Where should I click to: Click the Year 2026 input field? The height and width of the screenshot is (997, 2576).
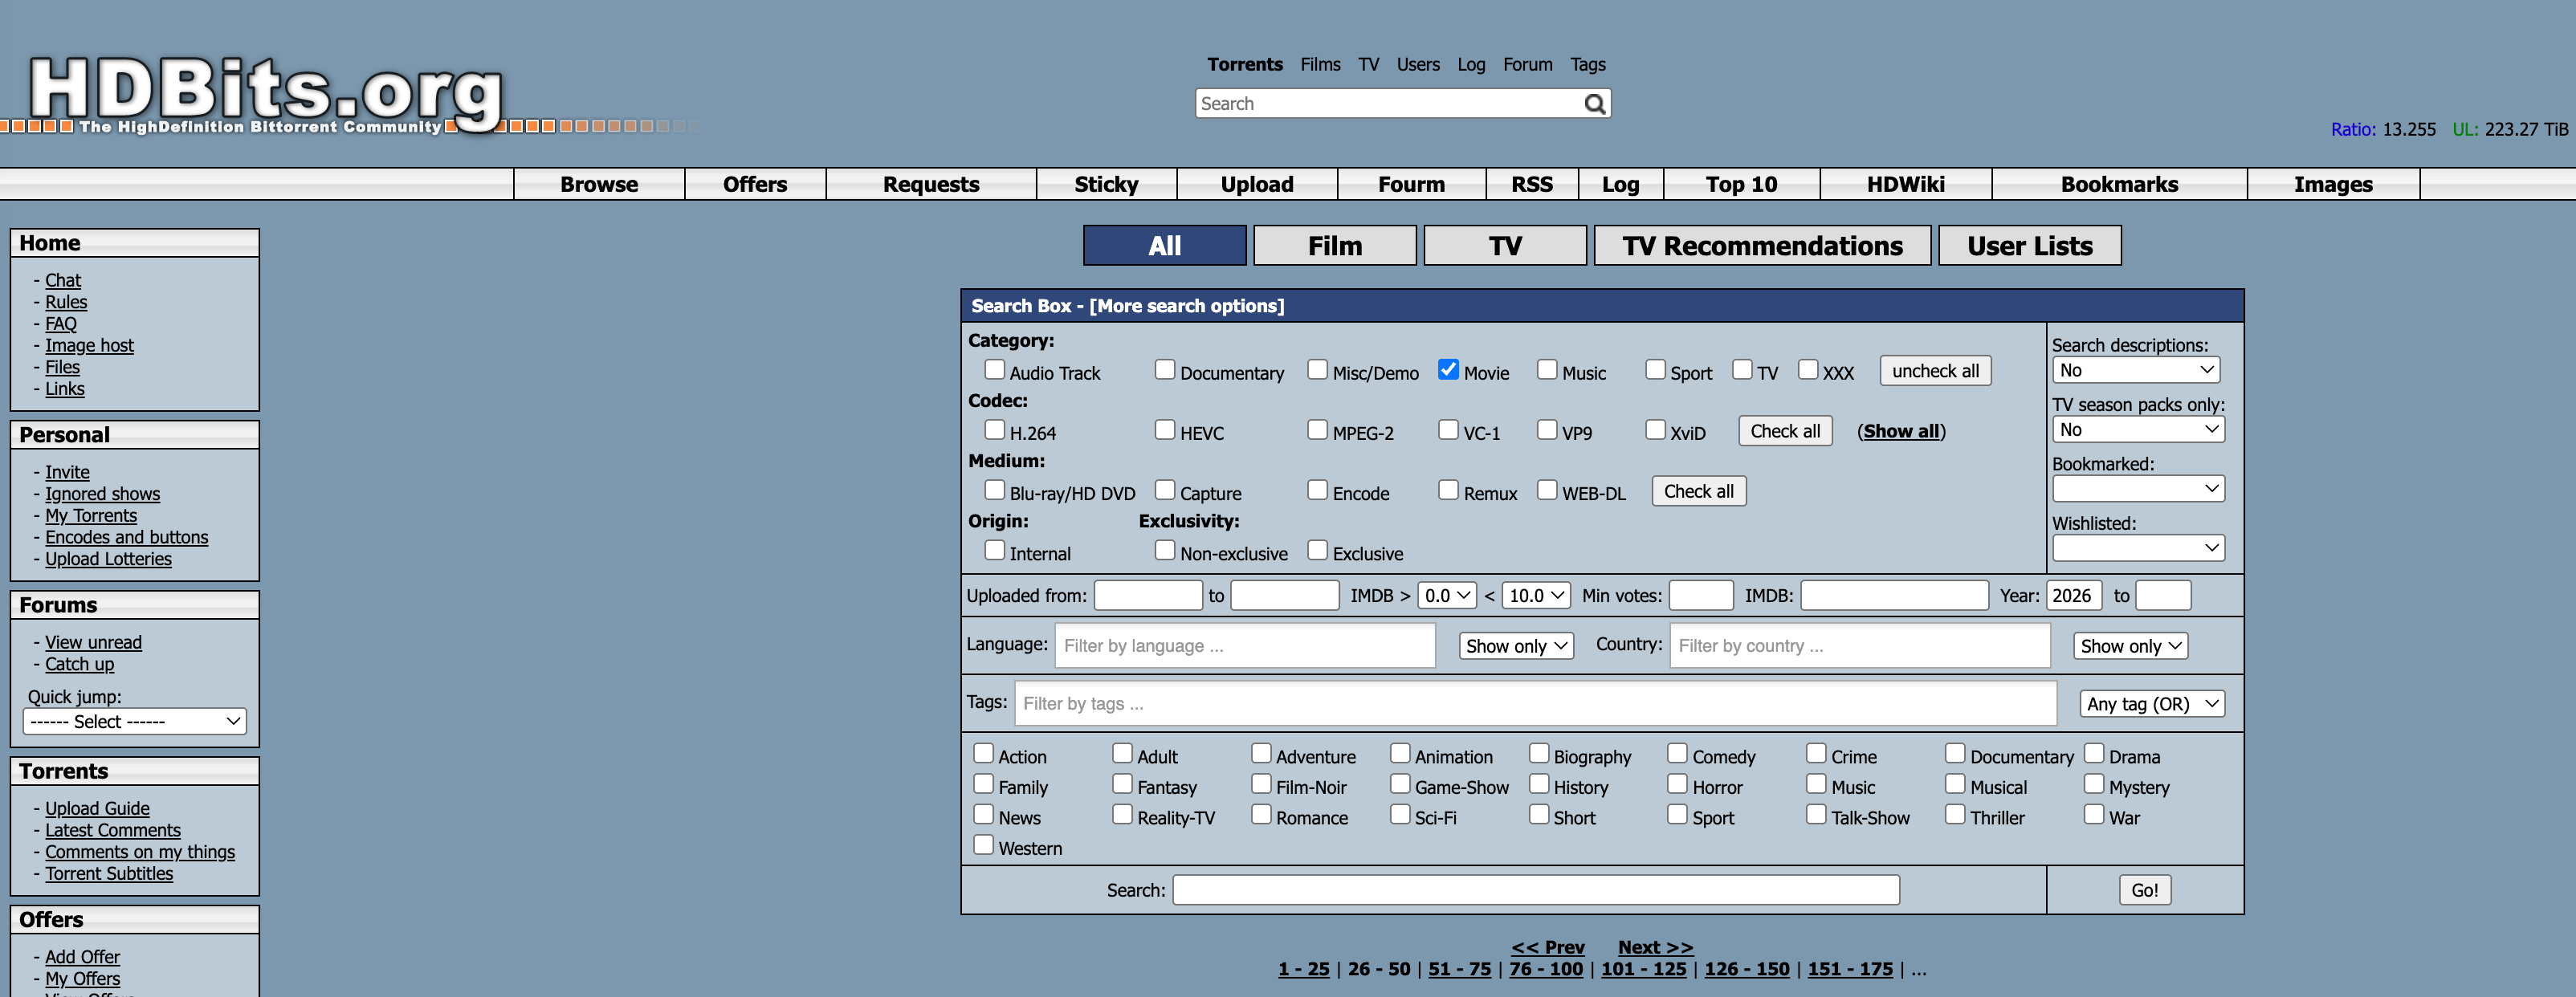(x=2073, y=596)
